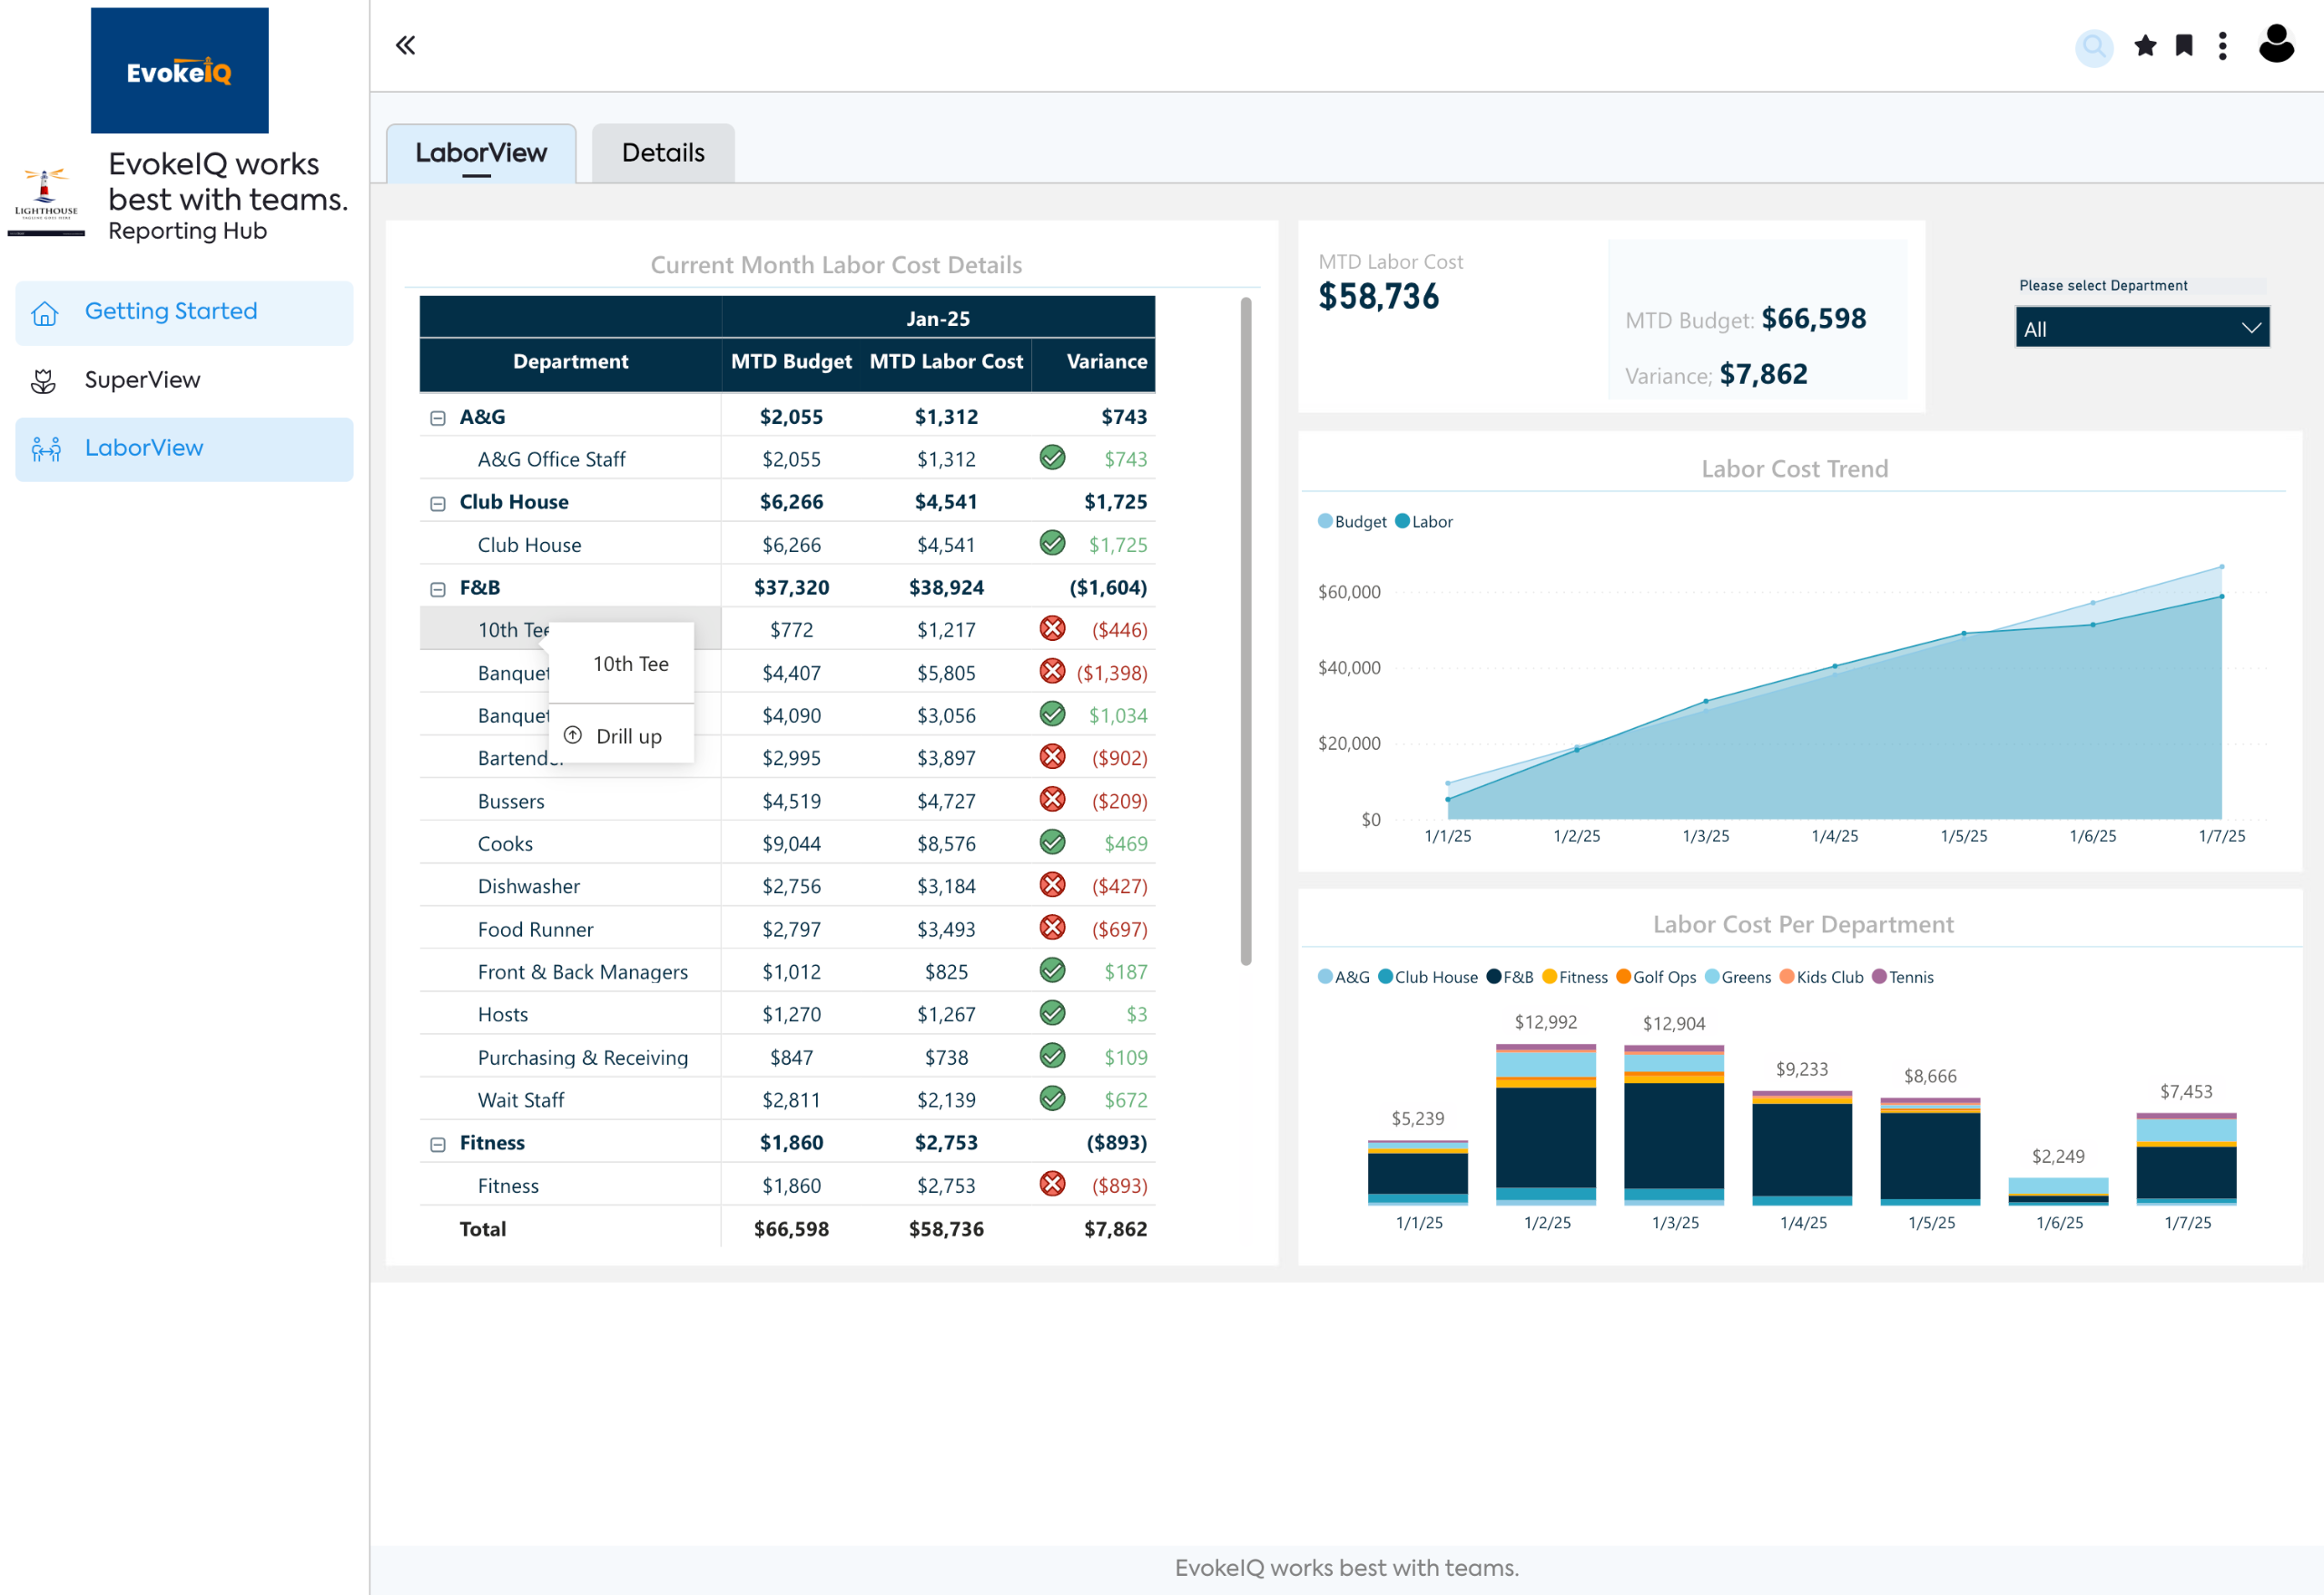Collapse the F&B department group
This screenshot has height=1595, width=2324.
pyautogui.click(x=438, y=589)
